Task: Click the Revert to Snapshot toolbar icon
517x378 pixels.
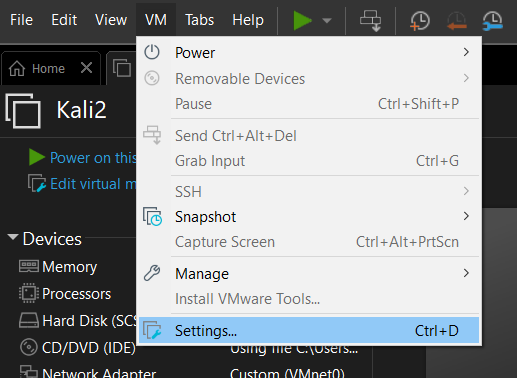Action: [457, 21]
